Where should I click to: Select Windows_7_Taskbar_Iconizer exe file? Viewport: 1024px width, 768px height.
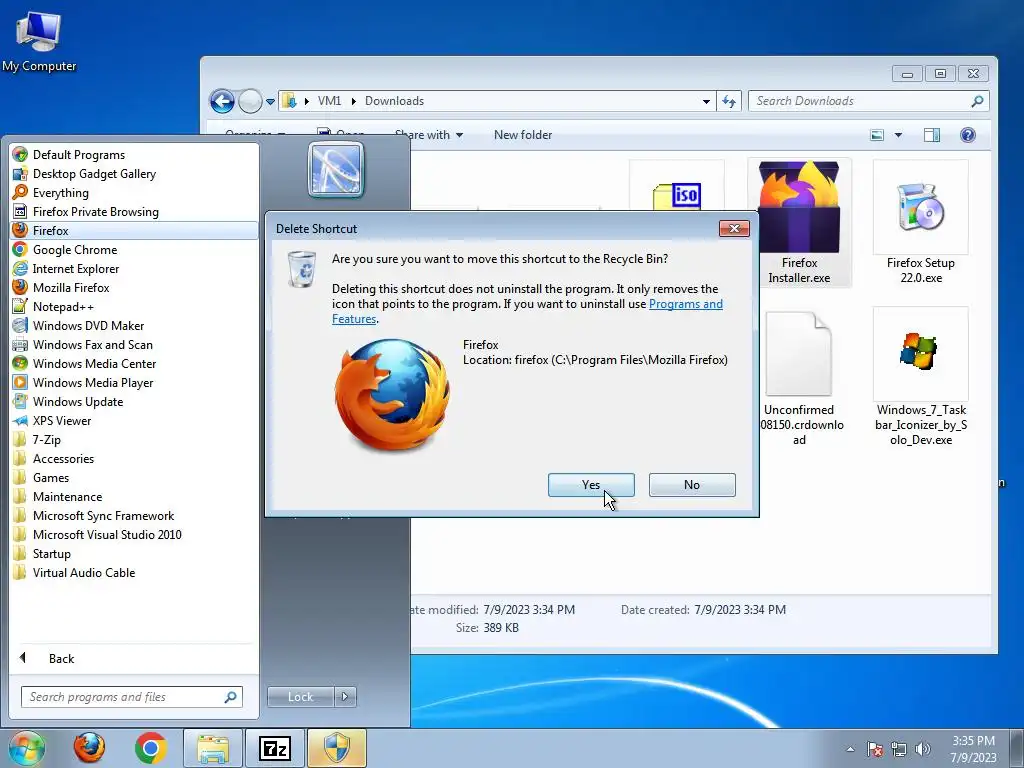(921, 378)
